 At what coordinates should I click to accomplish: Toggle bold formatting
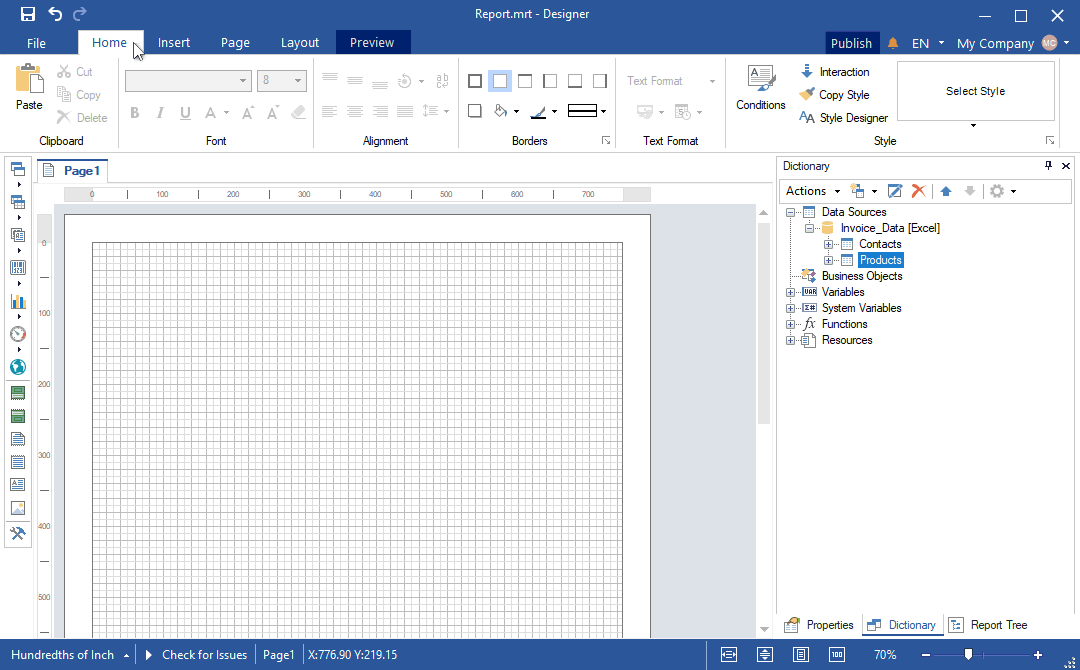point(135,112)
